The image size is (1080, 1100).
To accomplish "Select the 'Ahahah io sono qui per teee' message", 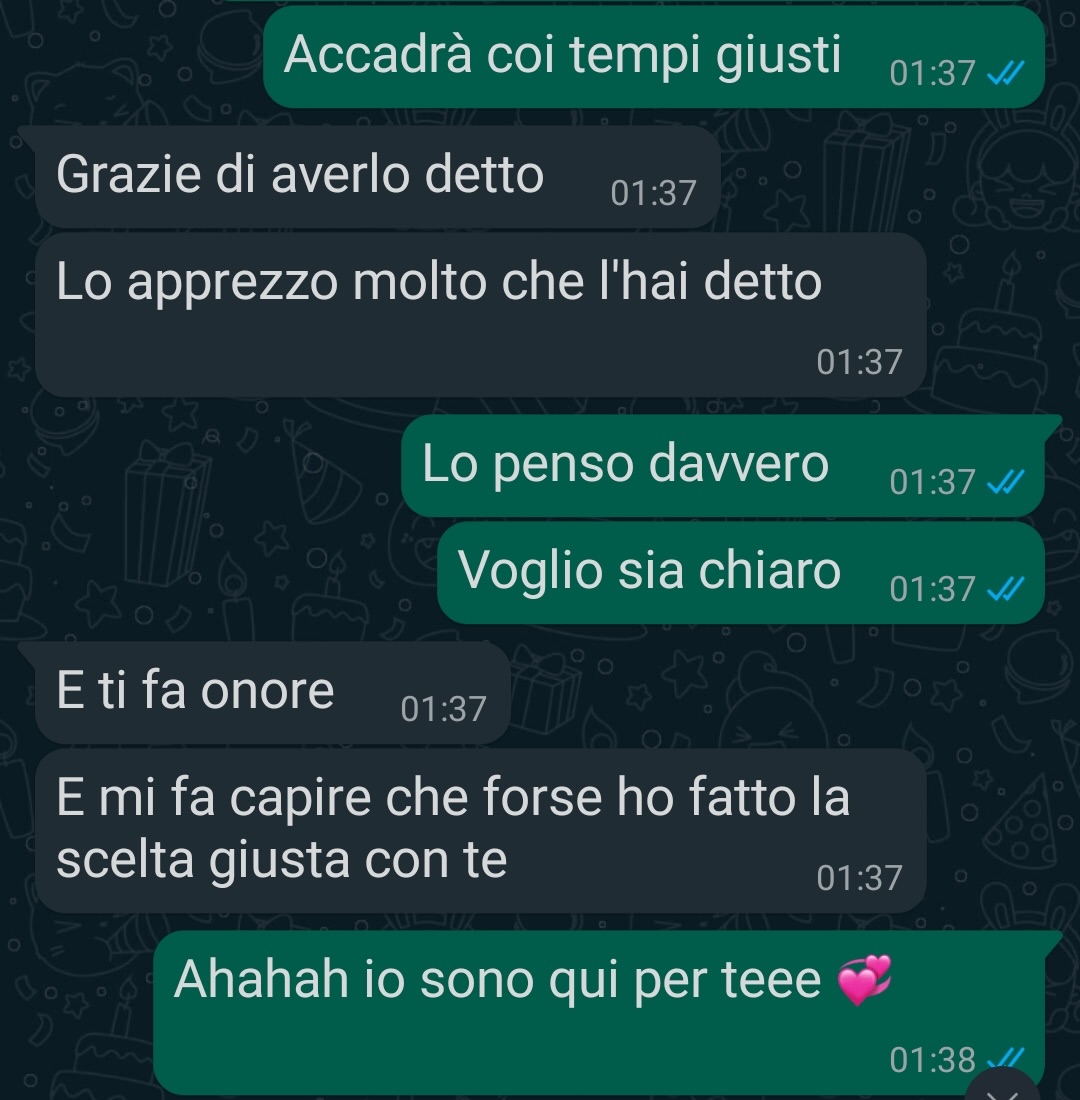I will 599,1012.
